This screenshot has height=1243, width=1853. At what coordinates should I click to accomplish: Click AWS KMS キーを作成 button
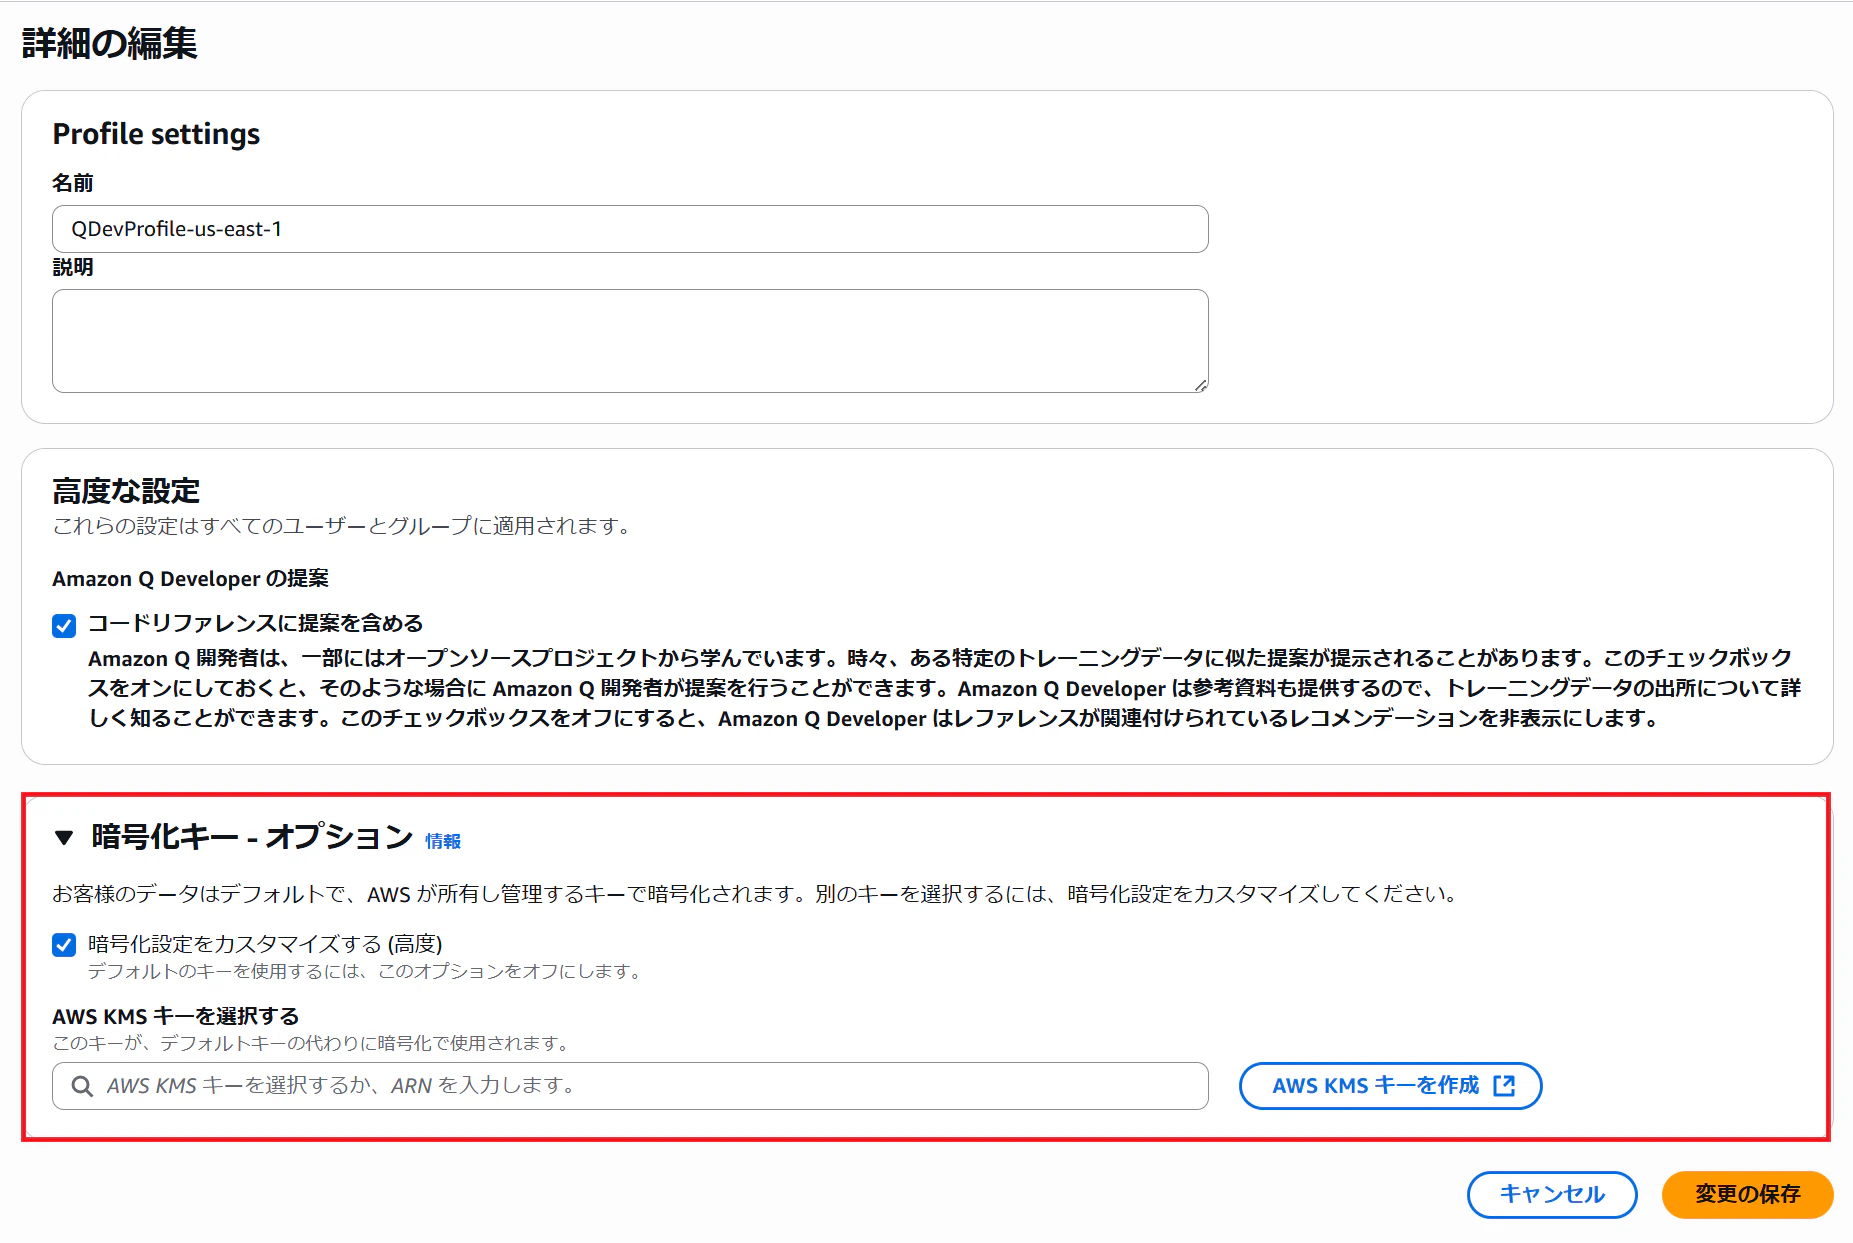[x=1390, y=1086]
